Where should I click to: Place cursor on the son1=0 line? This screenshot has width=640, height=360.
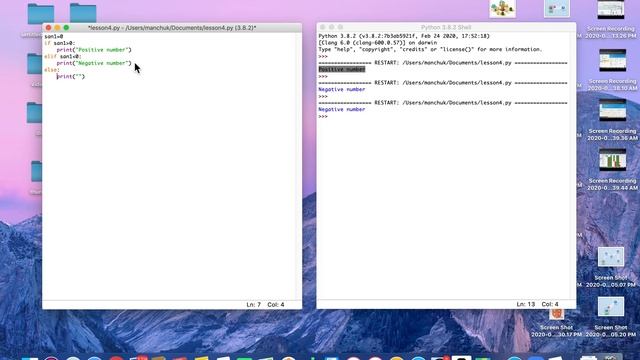coord(53,36)
